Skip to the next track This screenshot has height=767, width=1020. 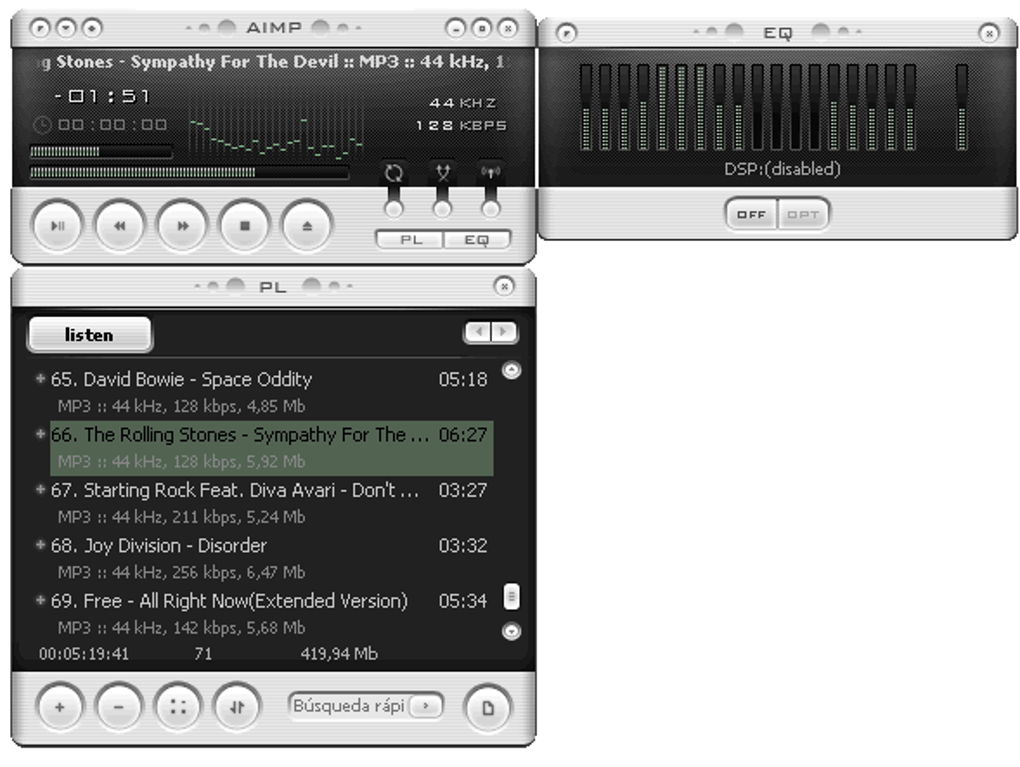click(182, 226)
